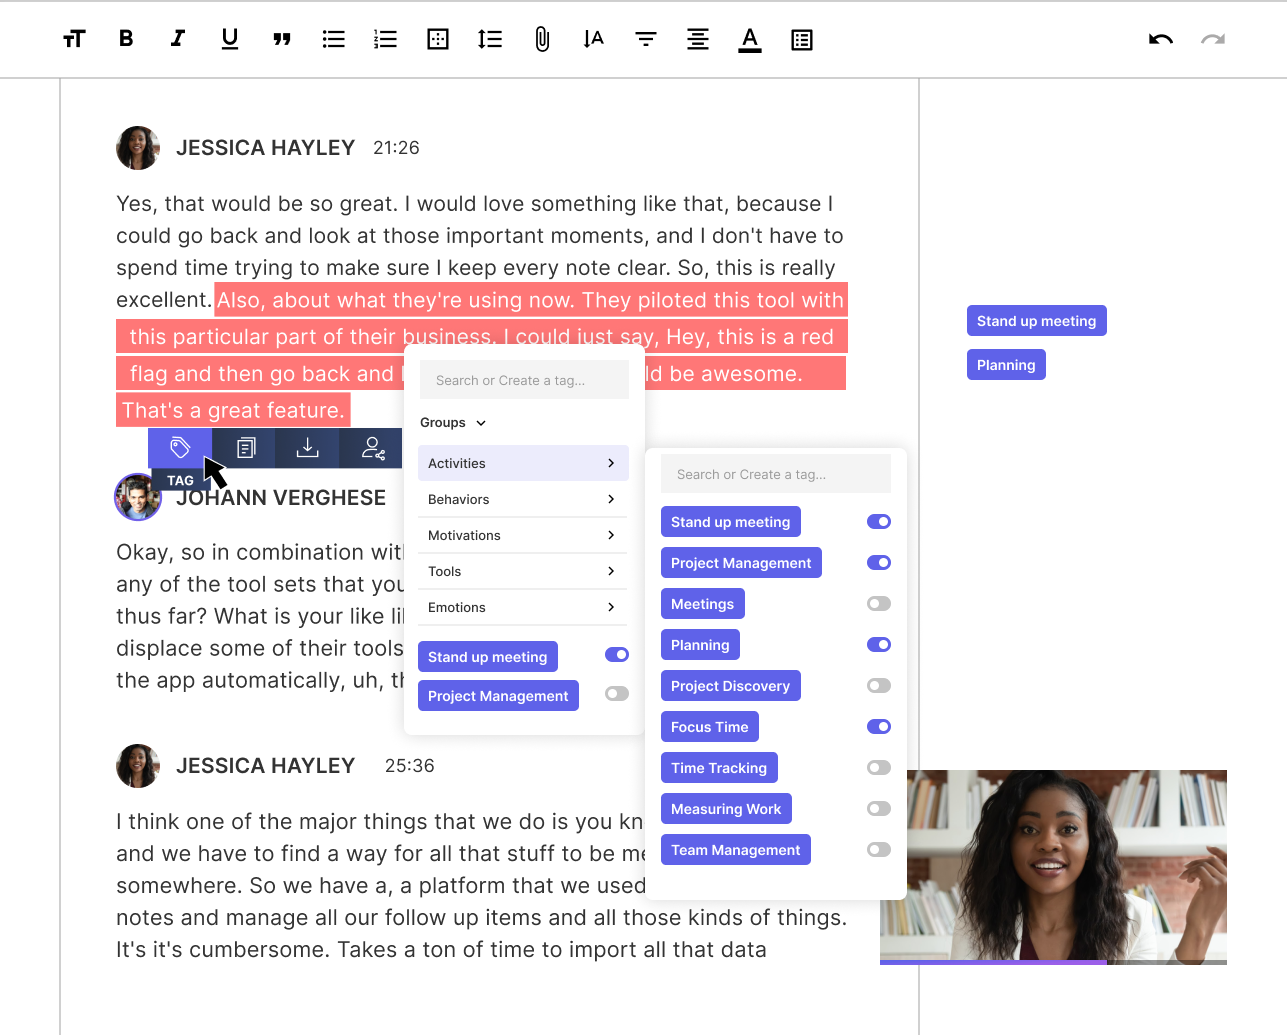Viewport: 1287px width, 1035px height.
Task: Open the text color tool
Action: pyautogui.click(x=749, y=39)
